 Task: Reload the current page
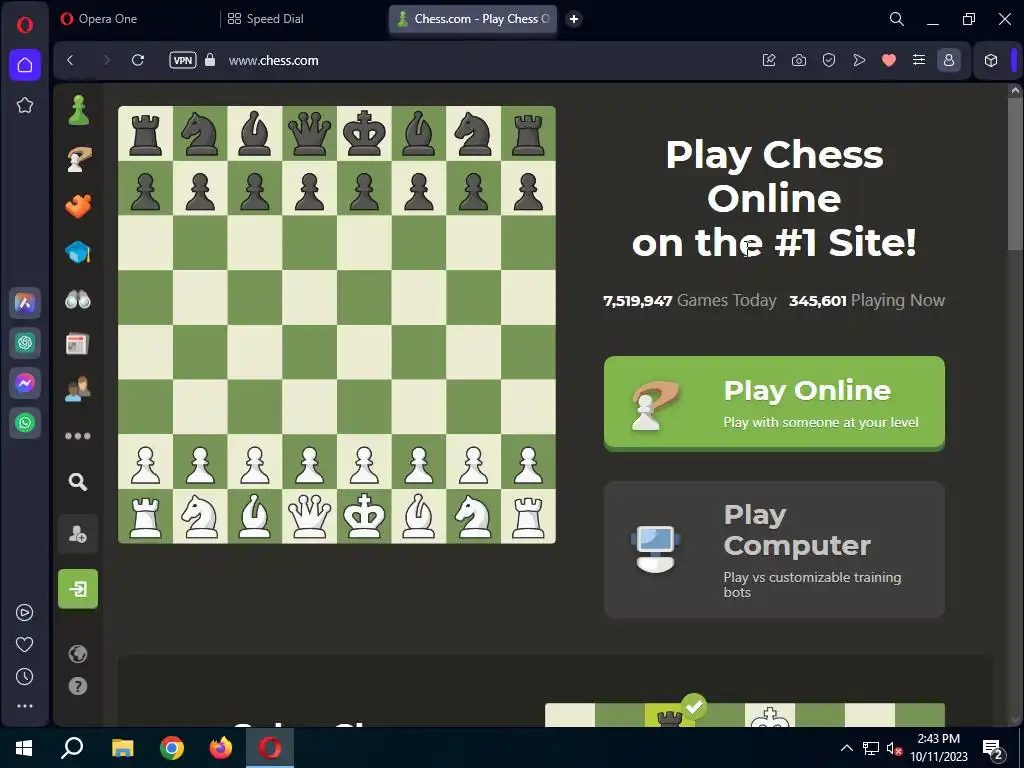[138, 60]
